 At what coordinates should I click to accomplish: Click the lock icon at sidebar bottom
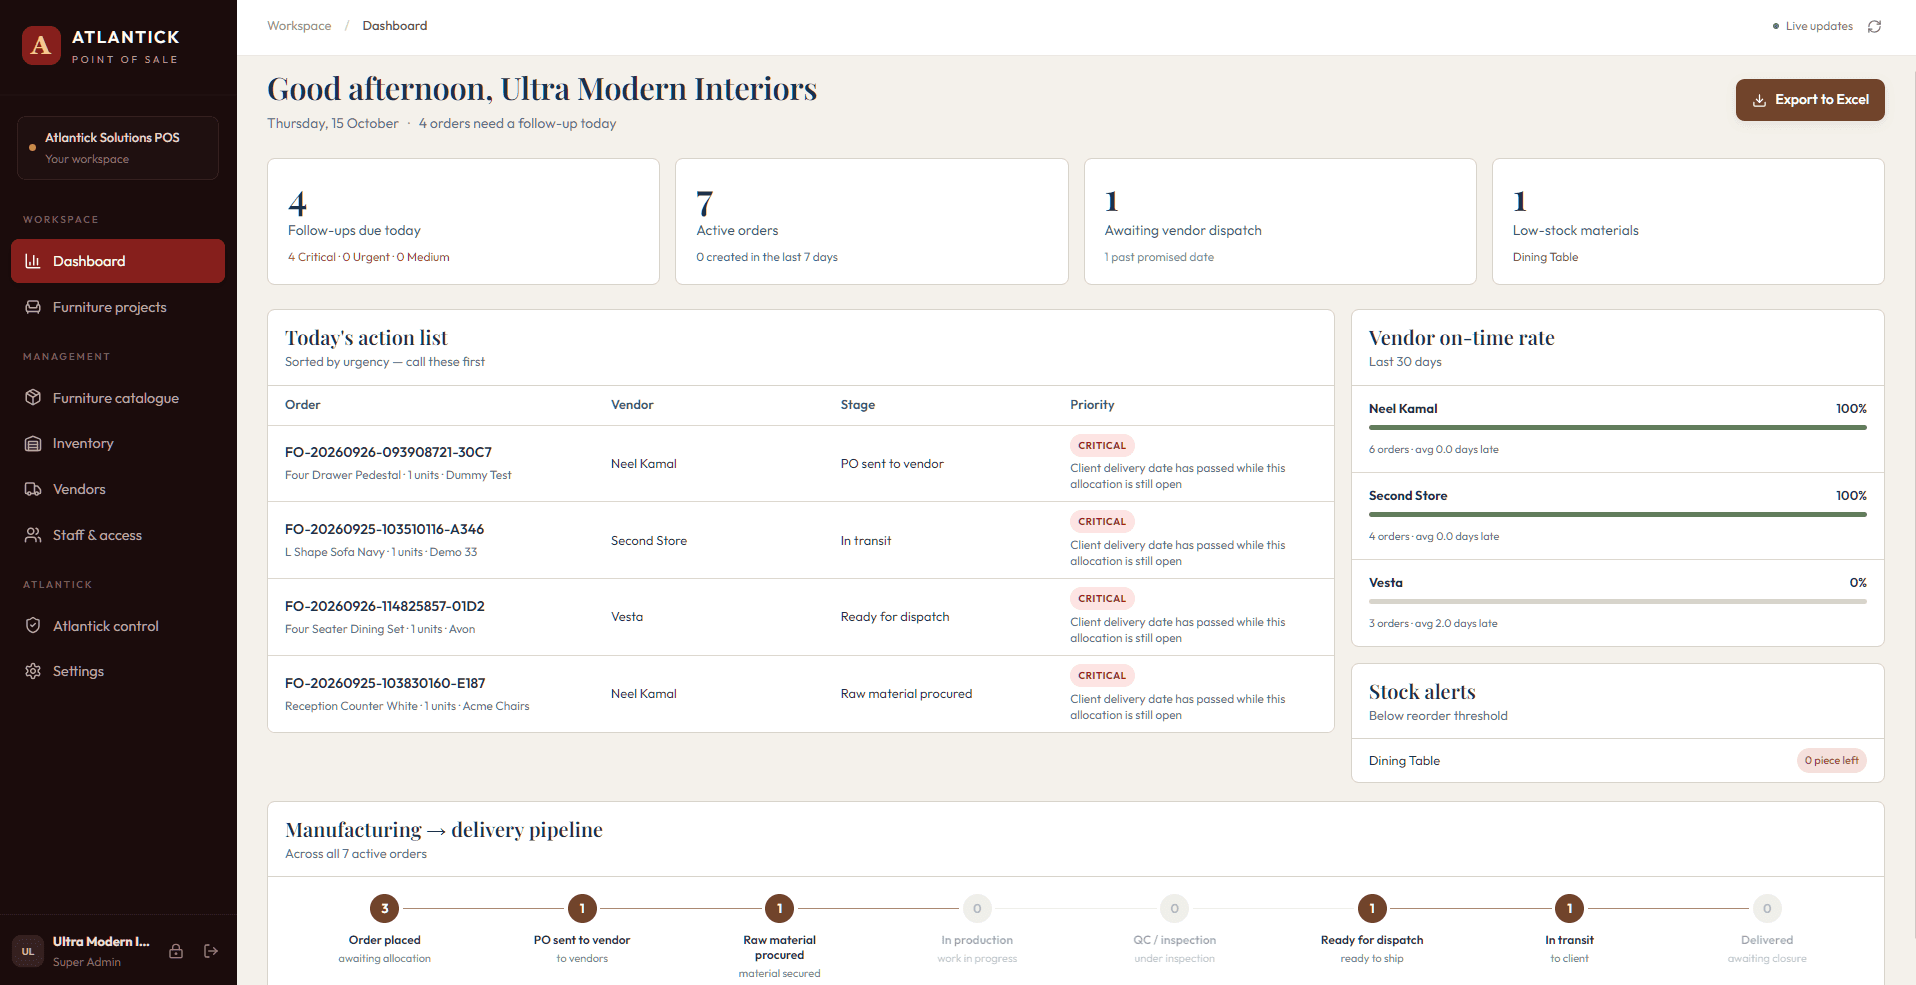coord(176,951)
